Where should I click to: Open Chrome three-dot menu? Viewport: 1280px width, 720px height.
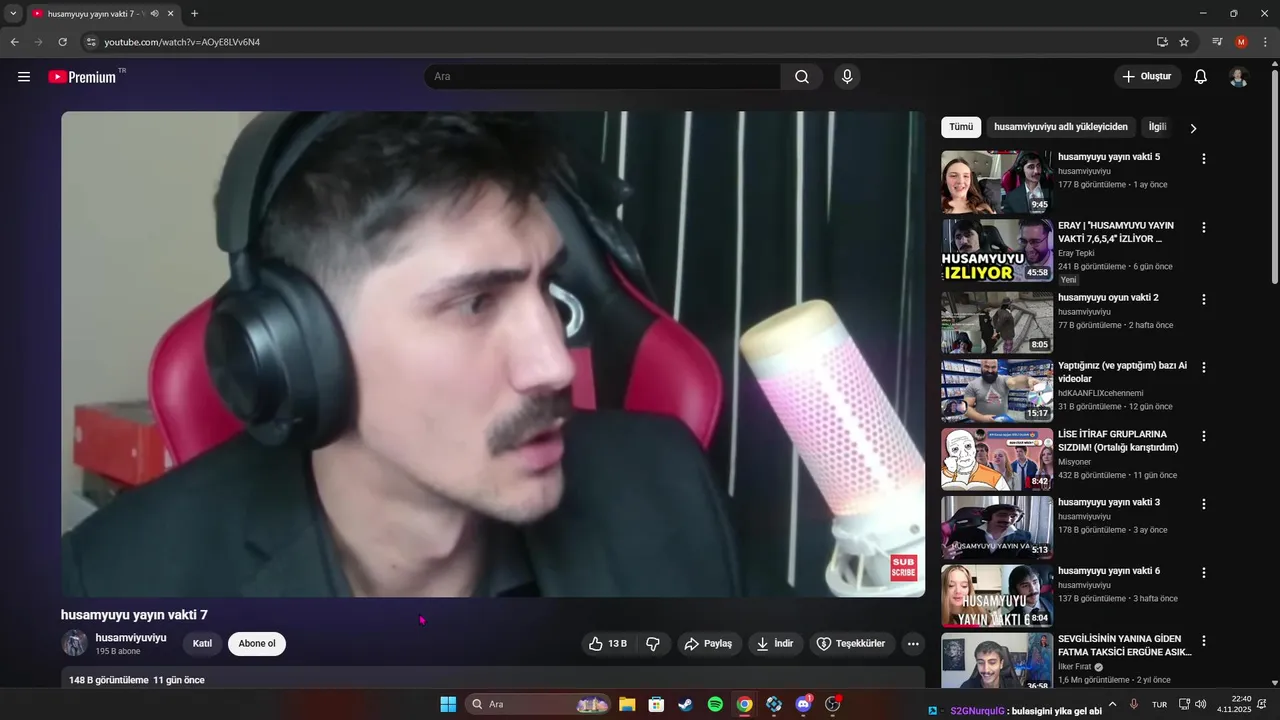coord(1264,42)
